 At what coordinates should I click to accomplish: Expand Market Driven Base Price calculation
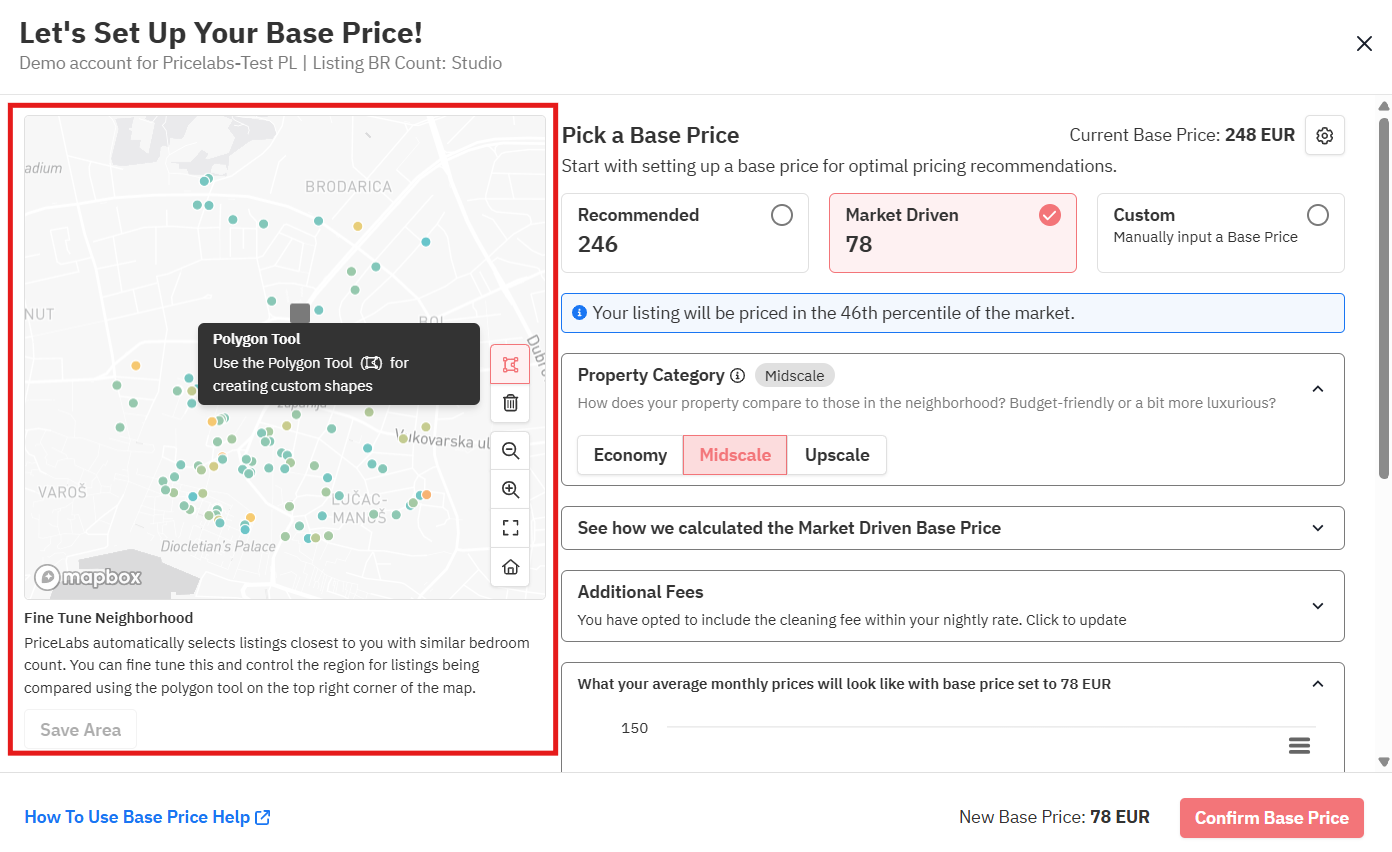point(1317,528)
